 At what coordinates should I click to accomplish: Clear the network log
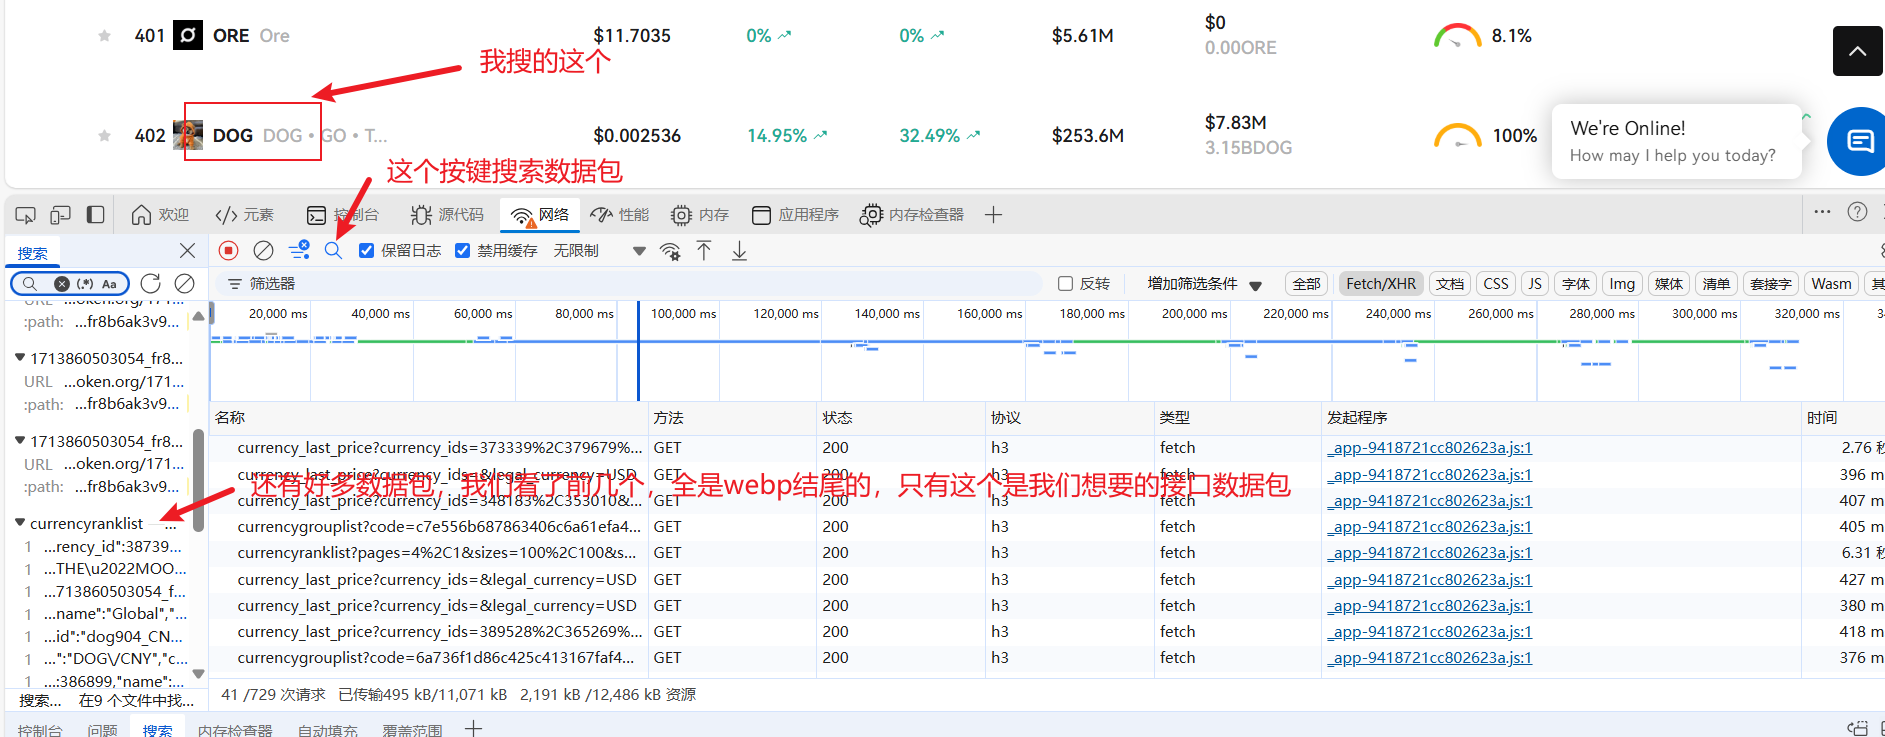[x=263, y=251]
